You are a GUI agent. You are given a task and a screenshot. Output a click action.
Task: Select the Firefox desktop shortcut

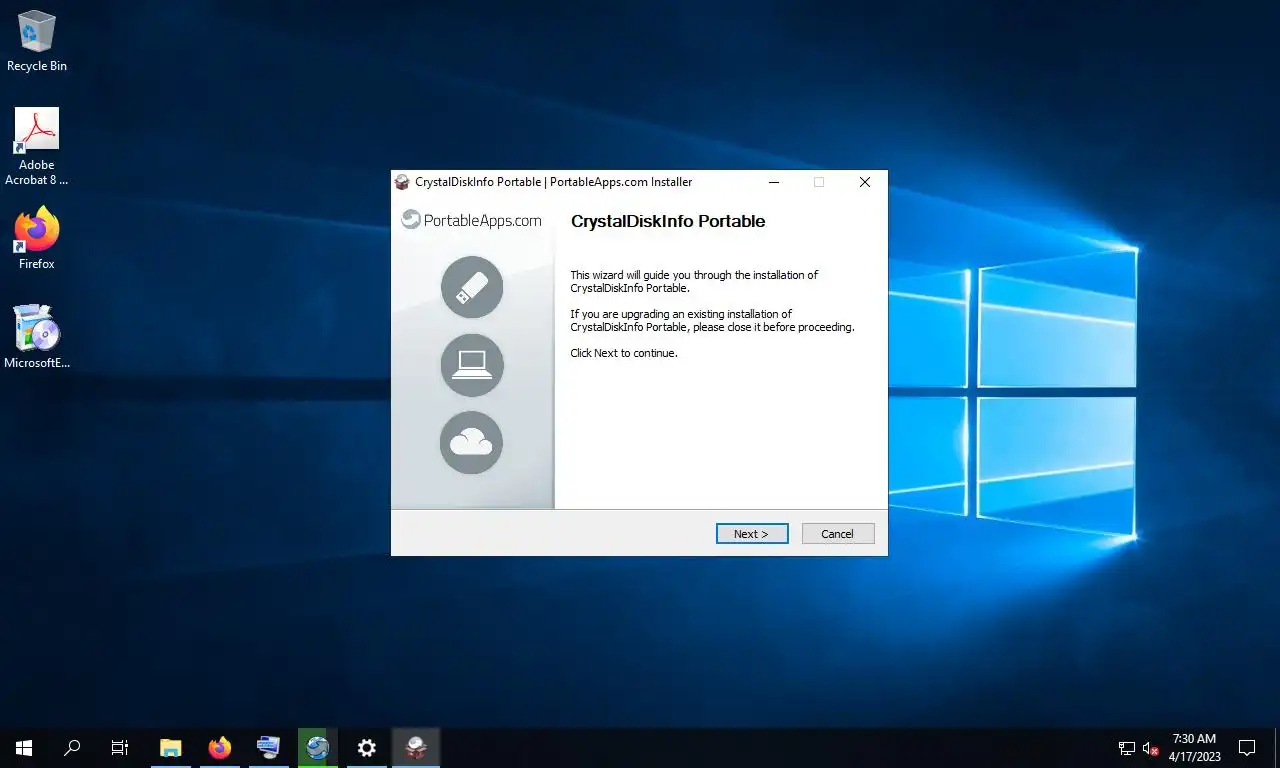[x=37, y=238]
